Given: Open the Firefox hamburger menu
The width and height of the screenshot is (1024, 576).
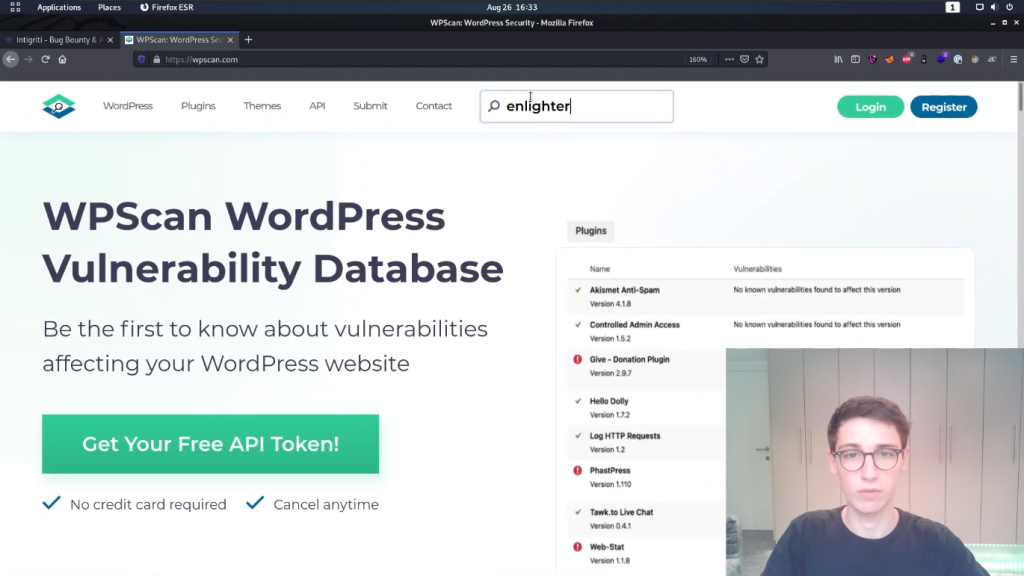Looking at the screenshot, I should click(x=1014, y=59).
